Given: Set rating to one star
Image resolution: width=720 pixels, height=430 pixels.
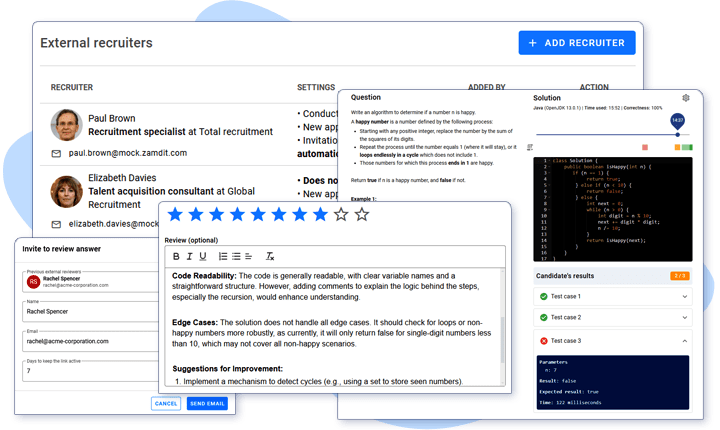Looking at the screenshot, I should tap(175, 214).
